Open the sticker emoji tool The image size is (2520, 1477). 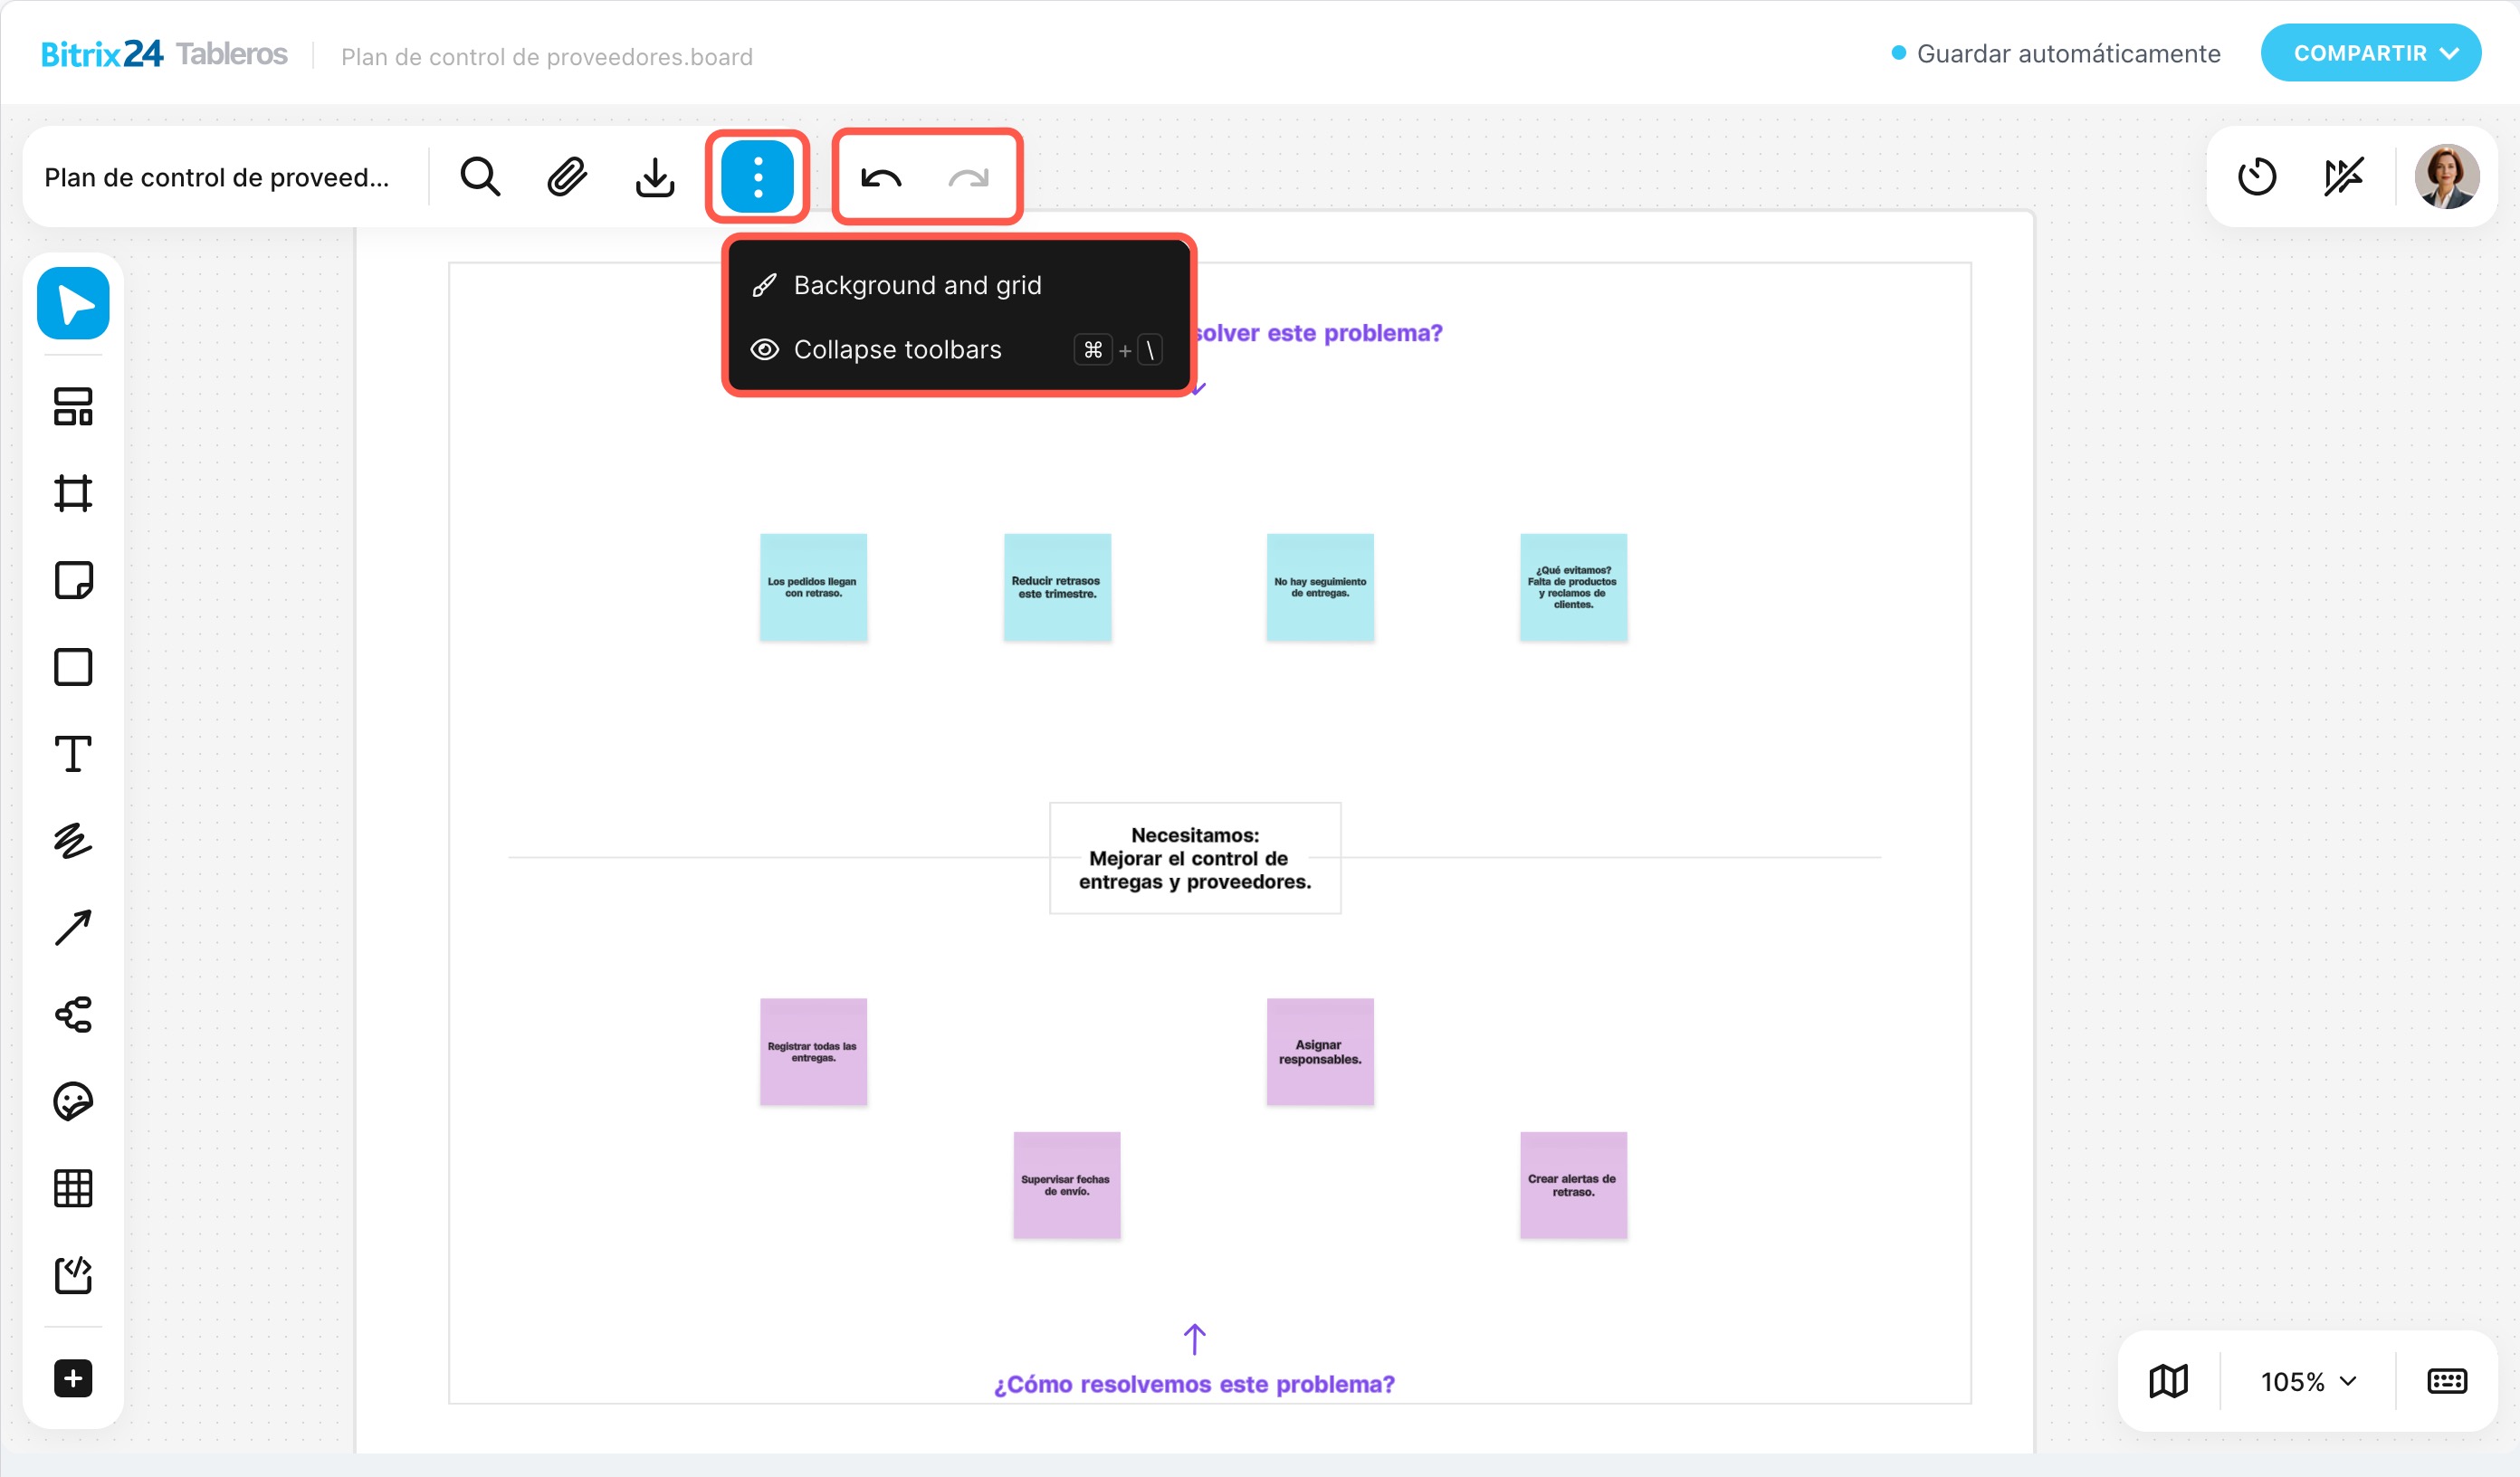pos(73,1102)
